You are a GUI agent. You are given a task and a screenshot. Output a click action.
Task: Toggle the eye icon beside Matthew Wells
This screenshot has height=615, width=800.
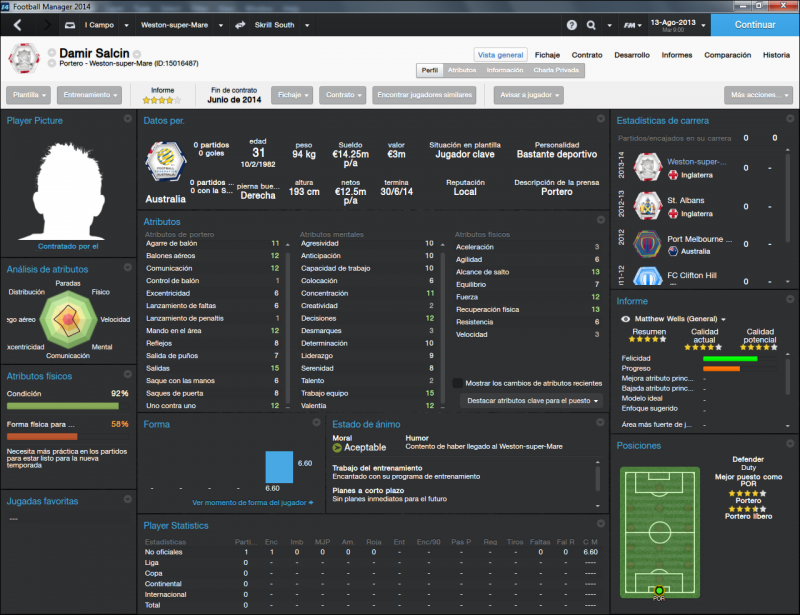[x=625, y=319]
